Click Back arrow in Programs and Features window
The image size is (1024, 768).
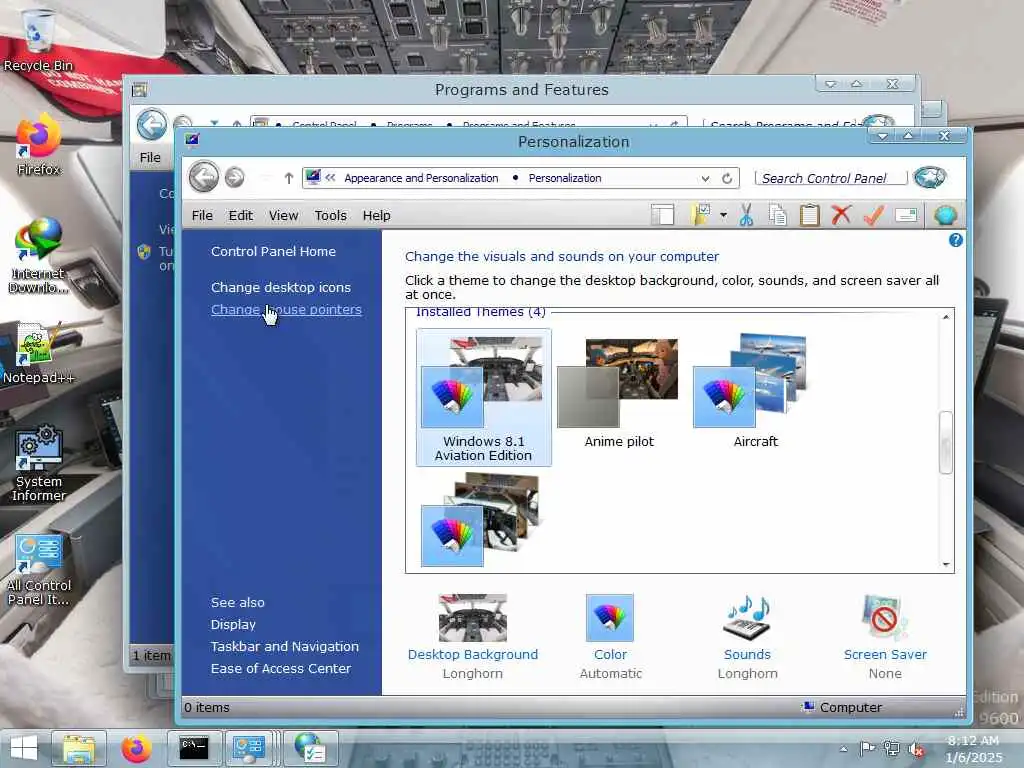point(152,125)
